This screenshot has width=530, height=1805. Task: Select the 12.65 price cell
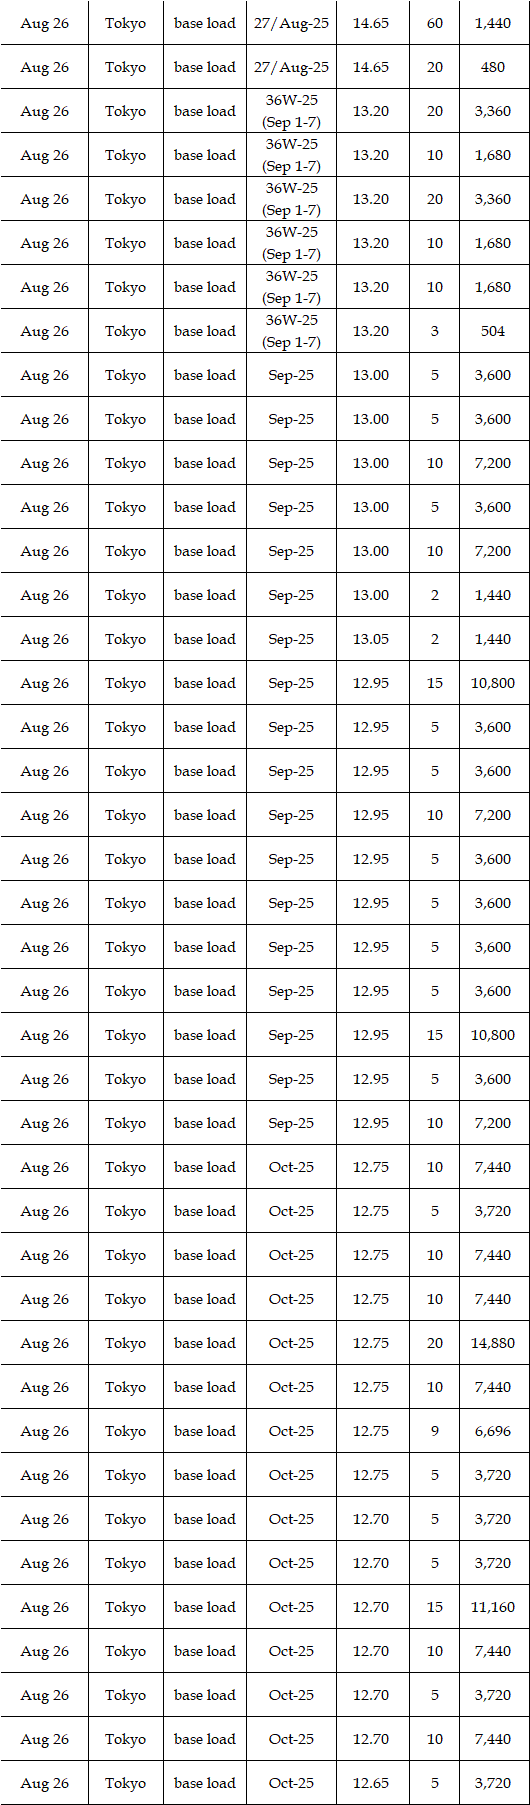click(372, 1783)
